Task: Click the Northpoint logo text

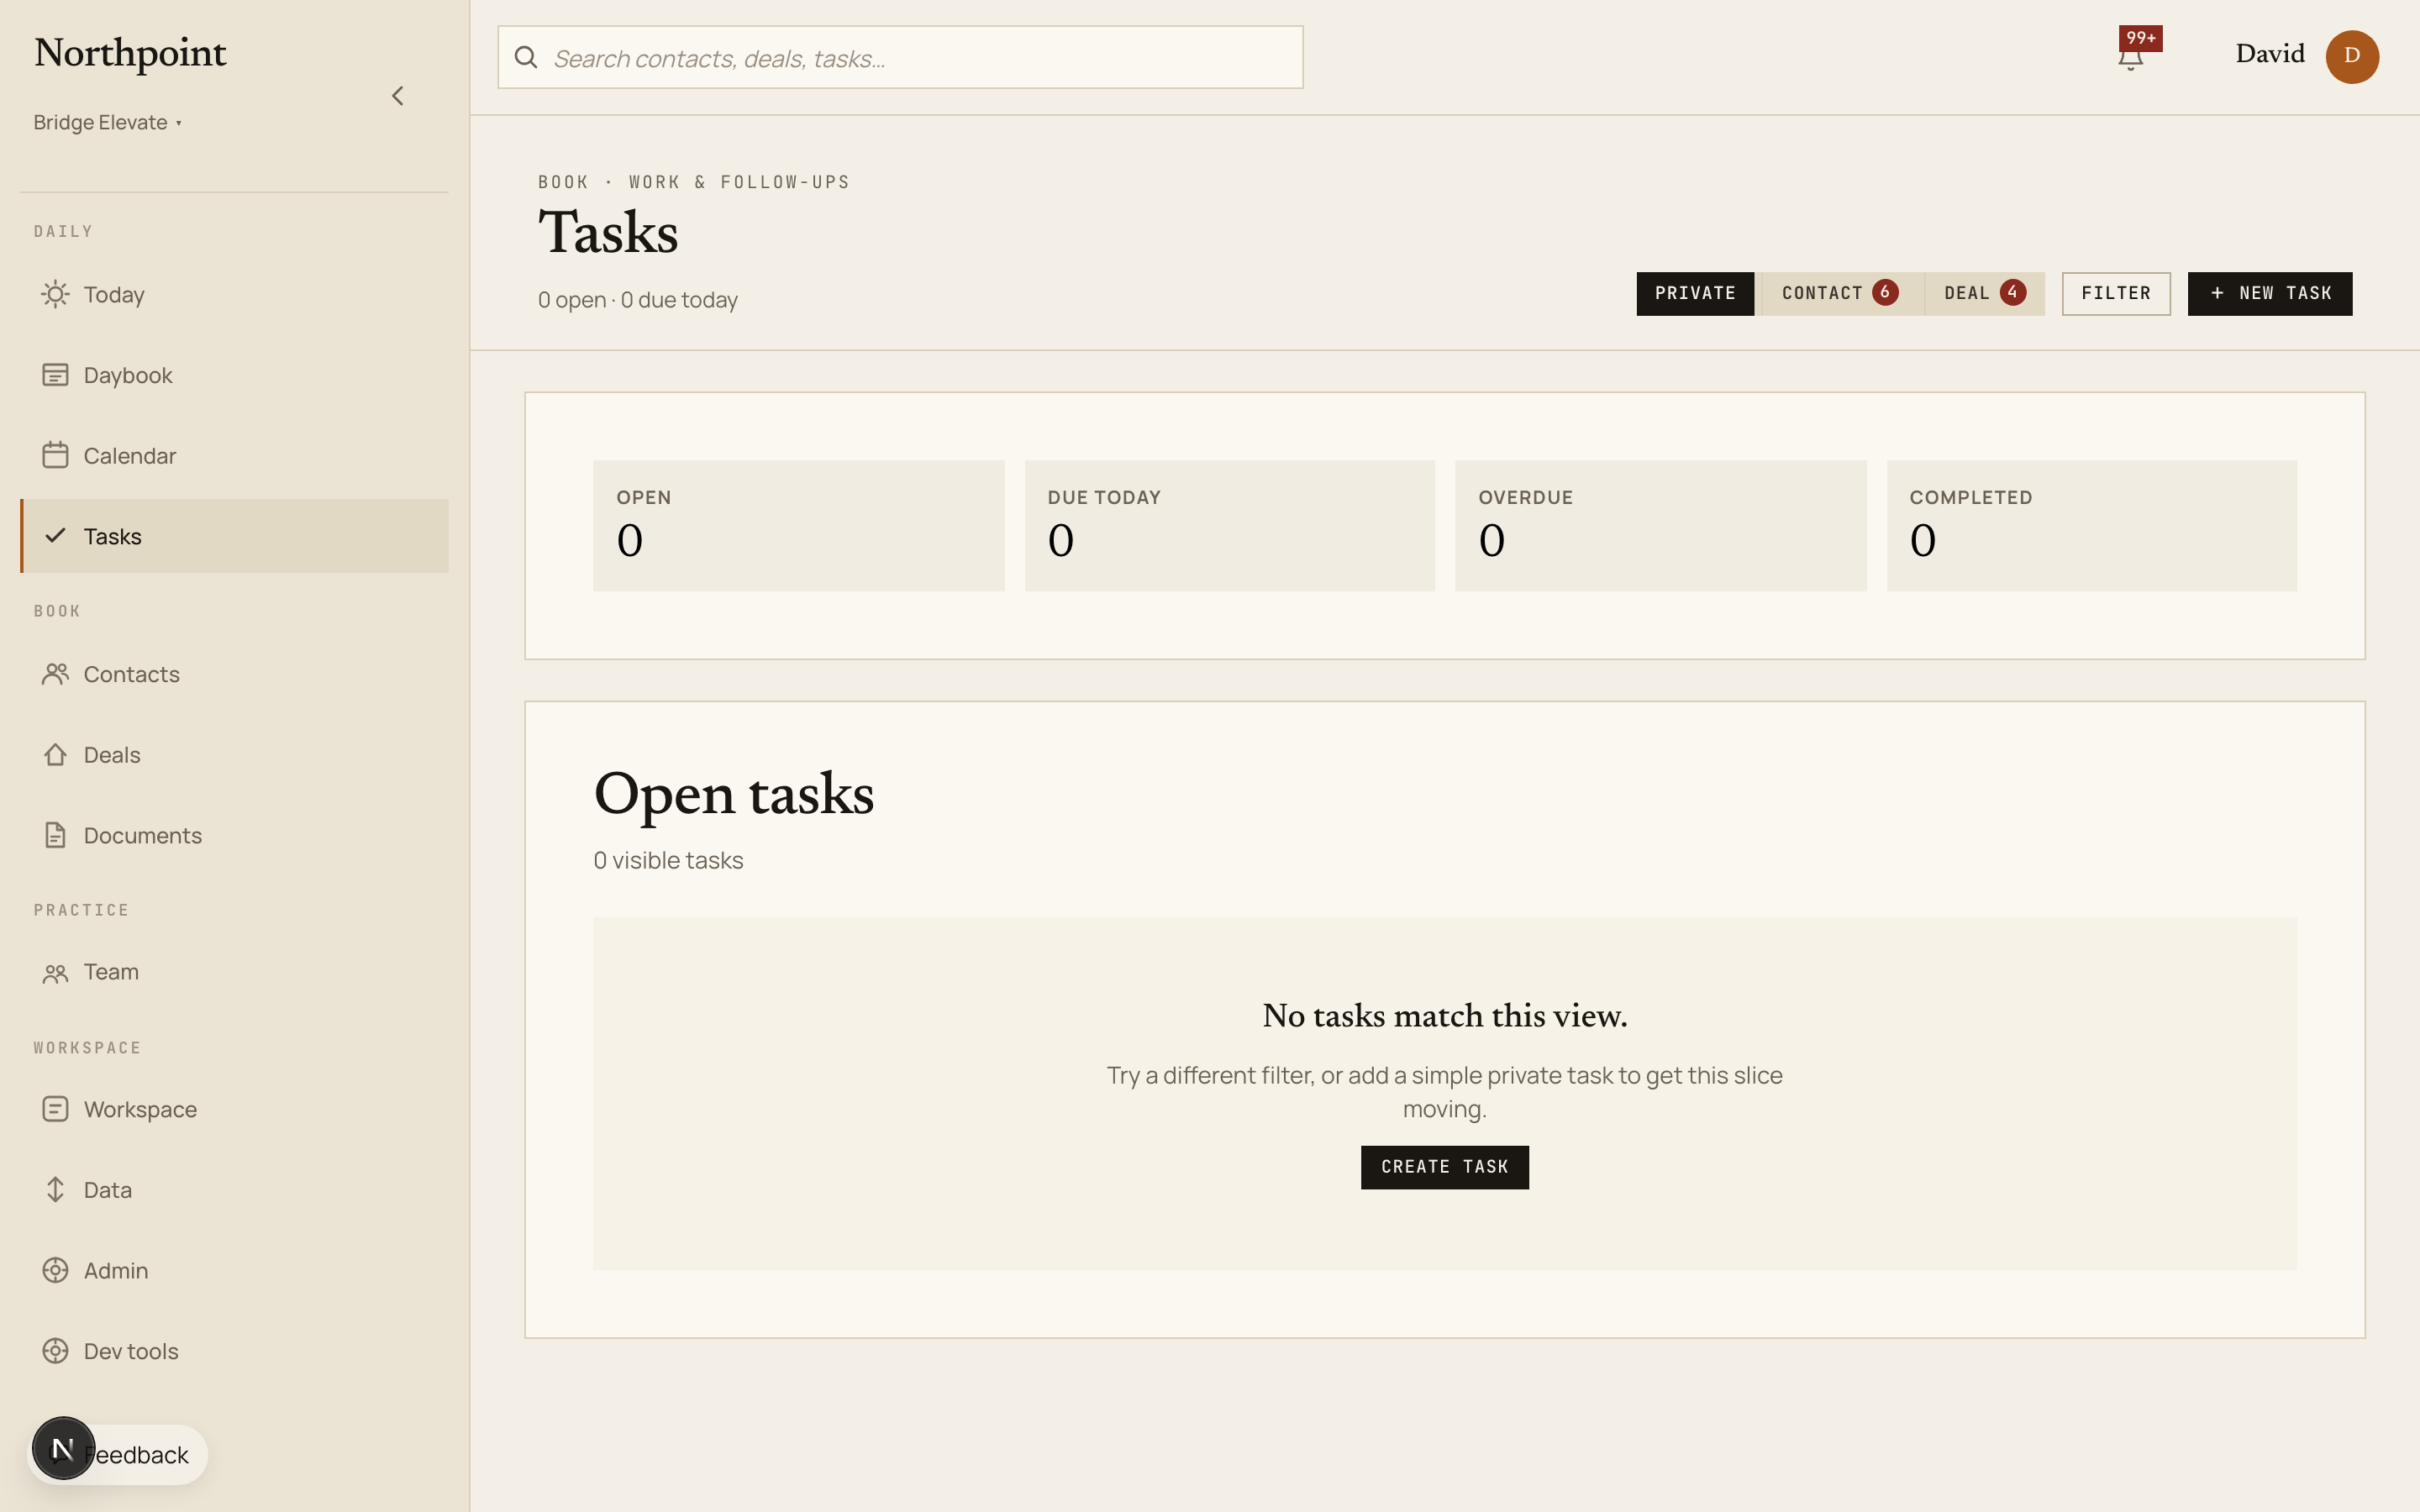Action: coord(130,53)
